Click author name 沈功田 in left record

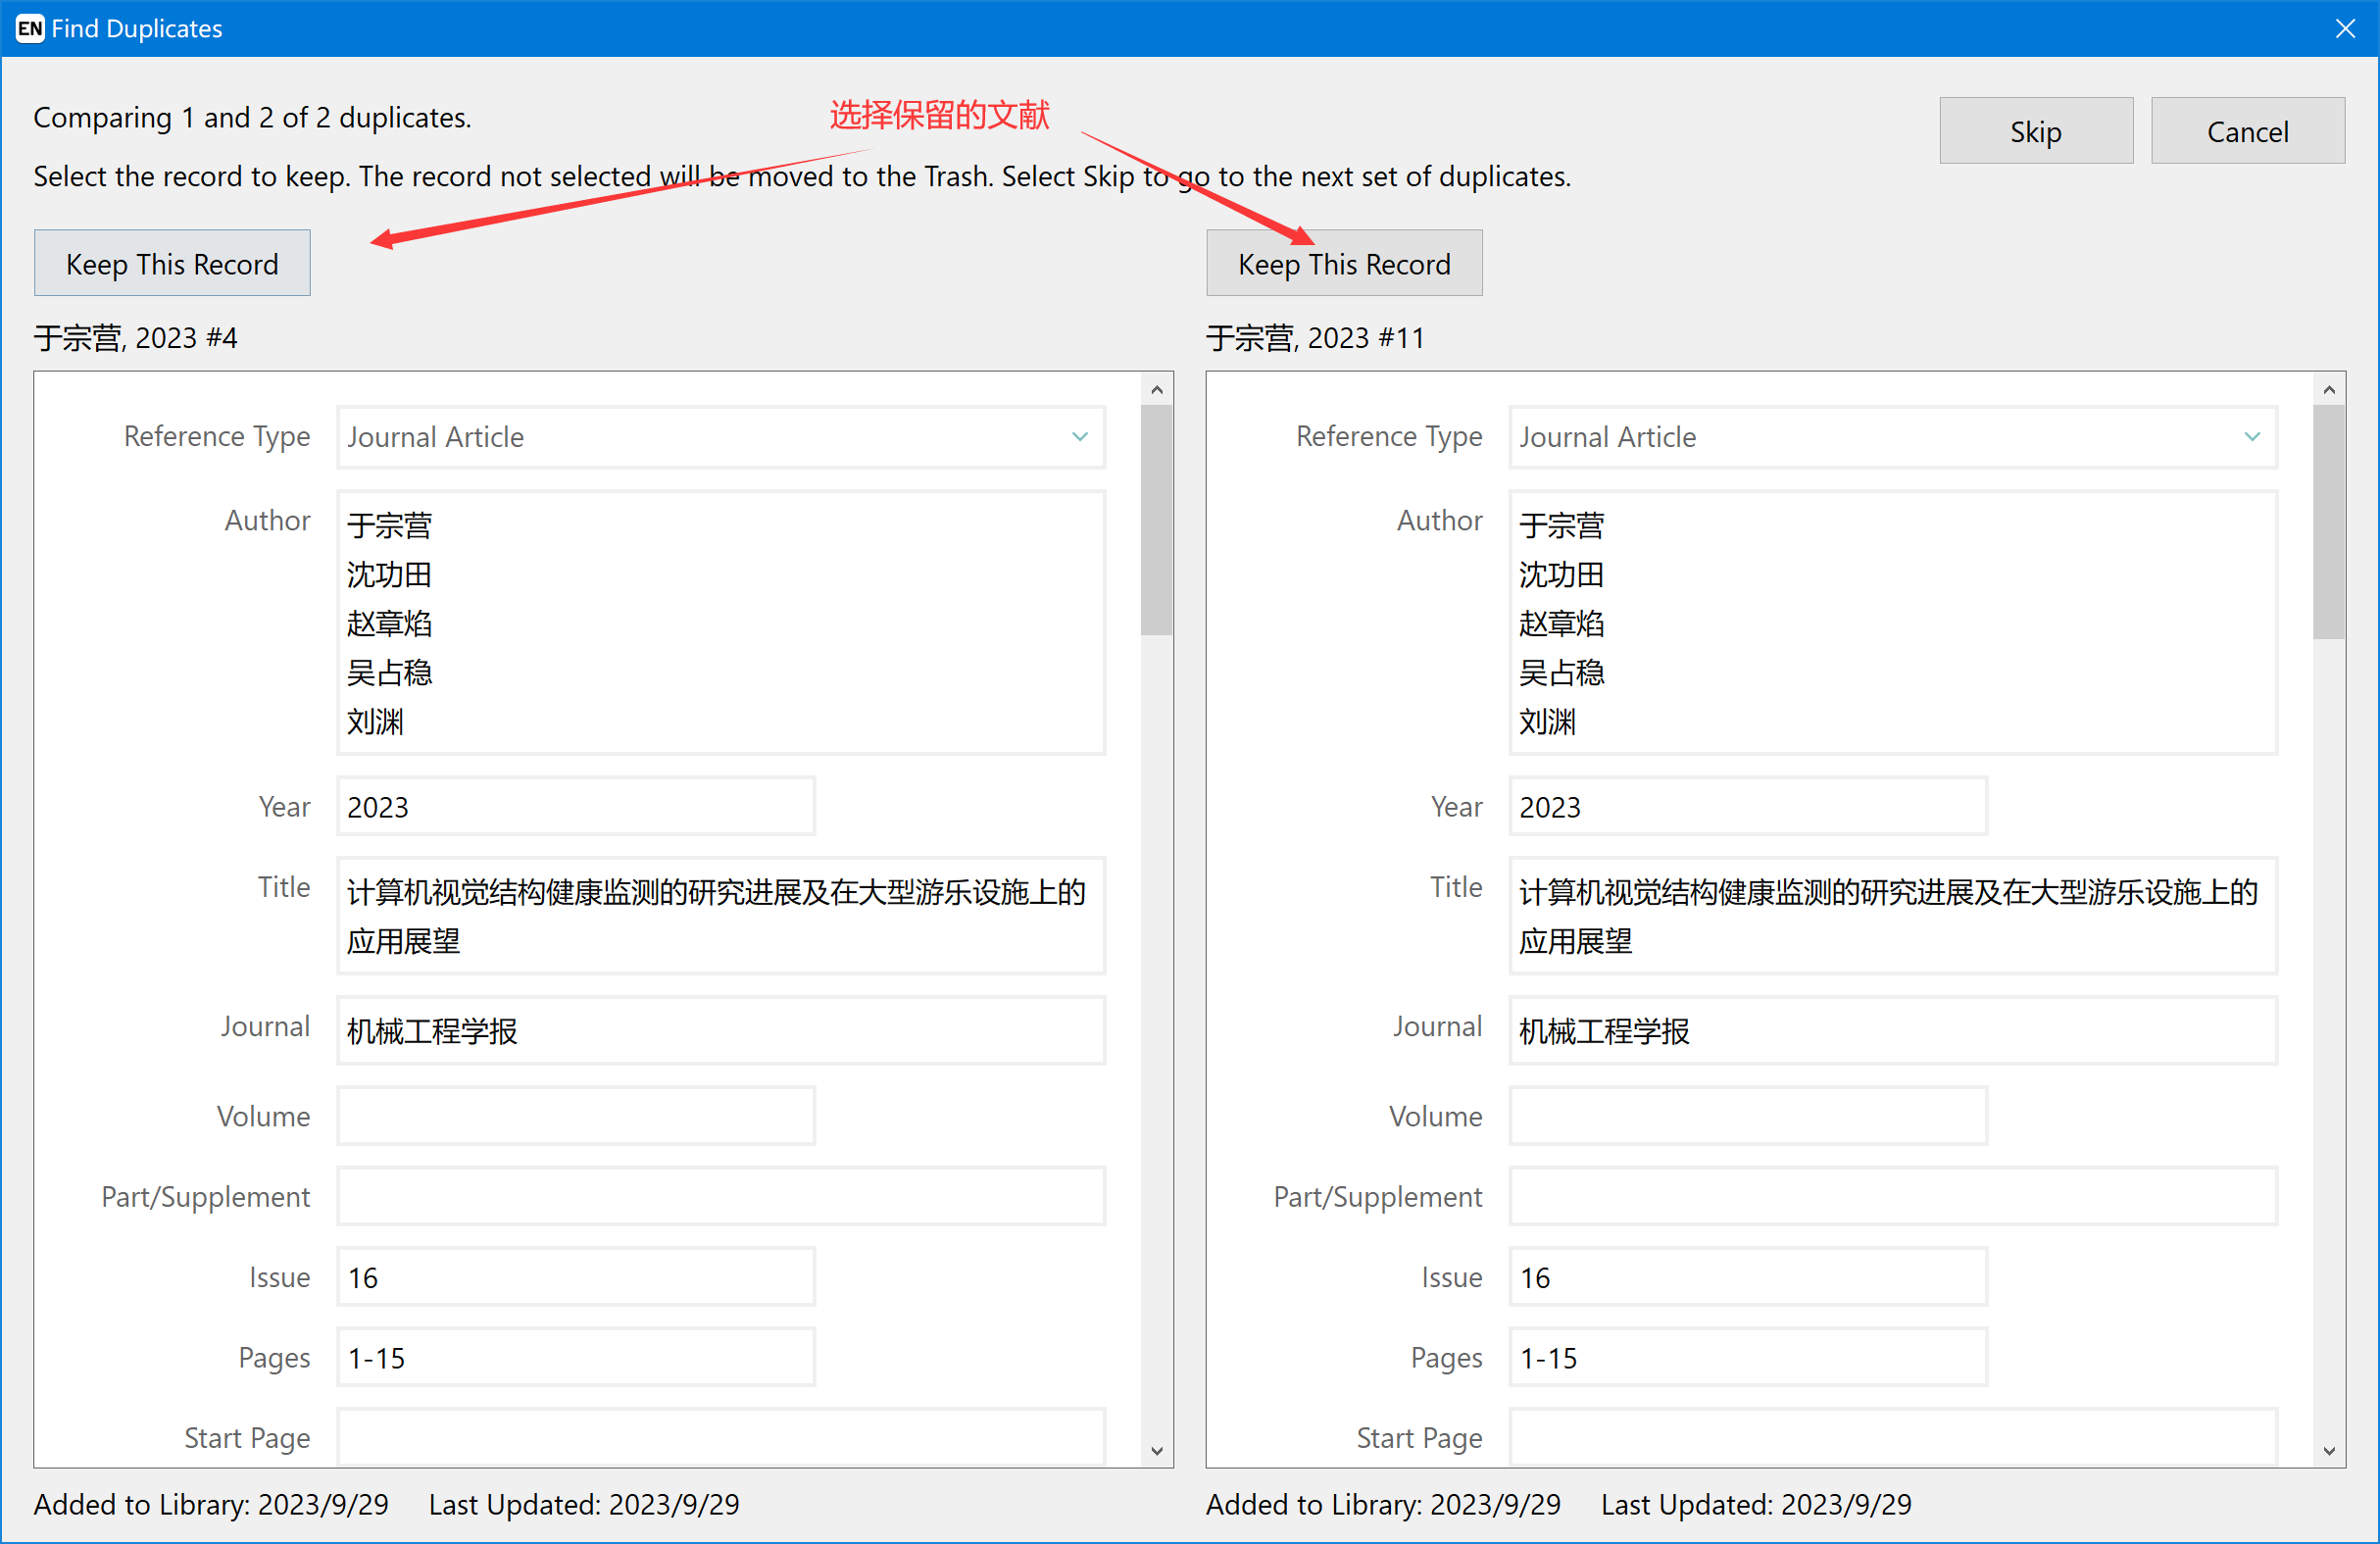point(389,574)
